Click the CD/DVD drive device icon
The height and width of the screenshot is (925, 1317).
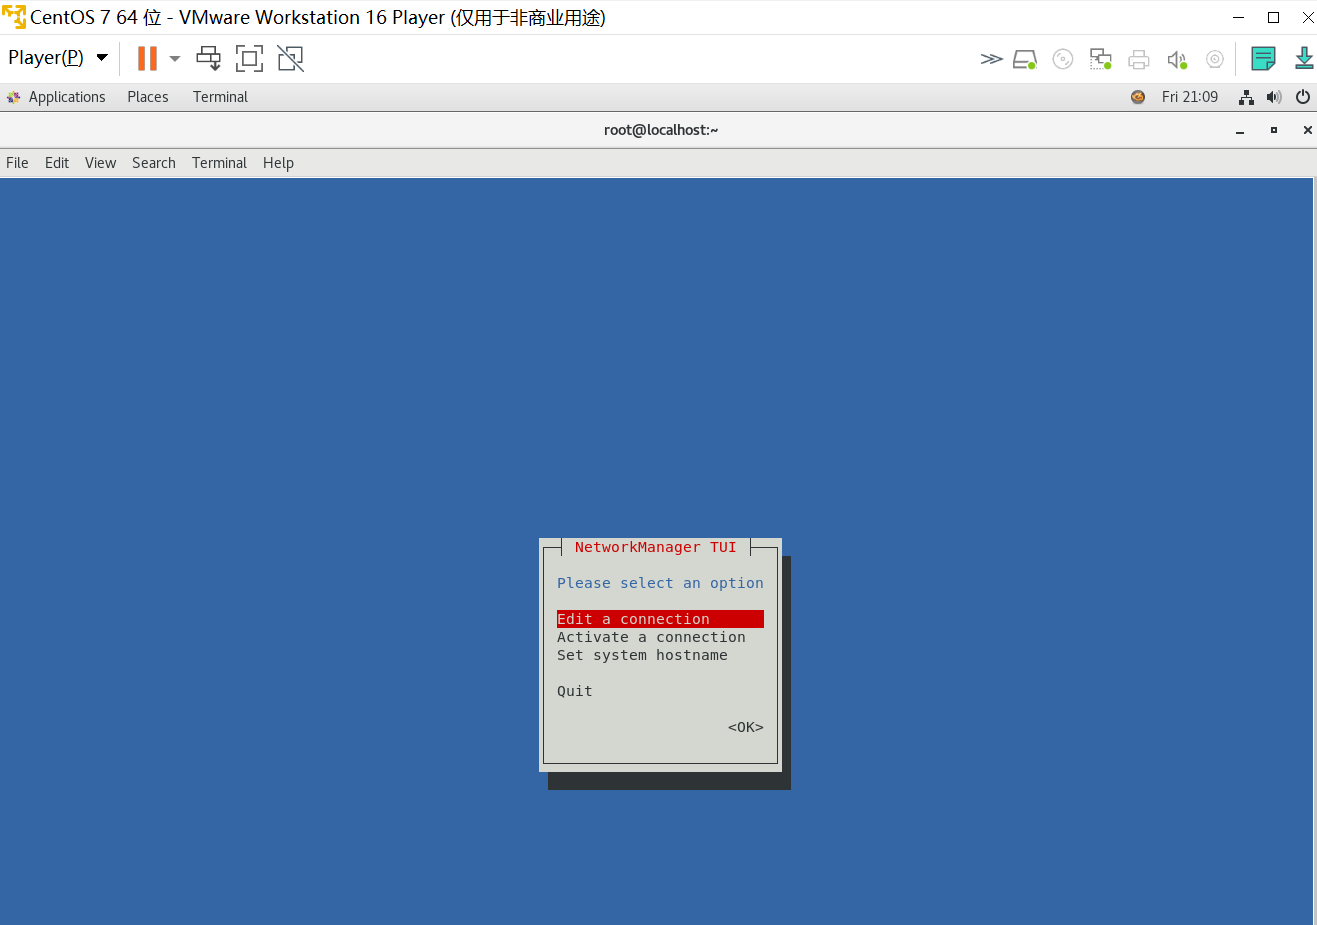(1062, 59)
